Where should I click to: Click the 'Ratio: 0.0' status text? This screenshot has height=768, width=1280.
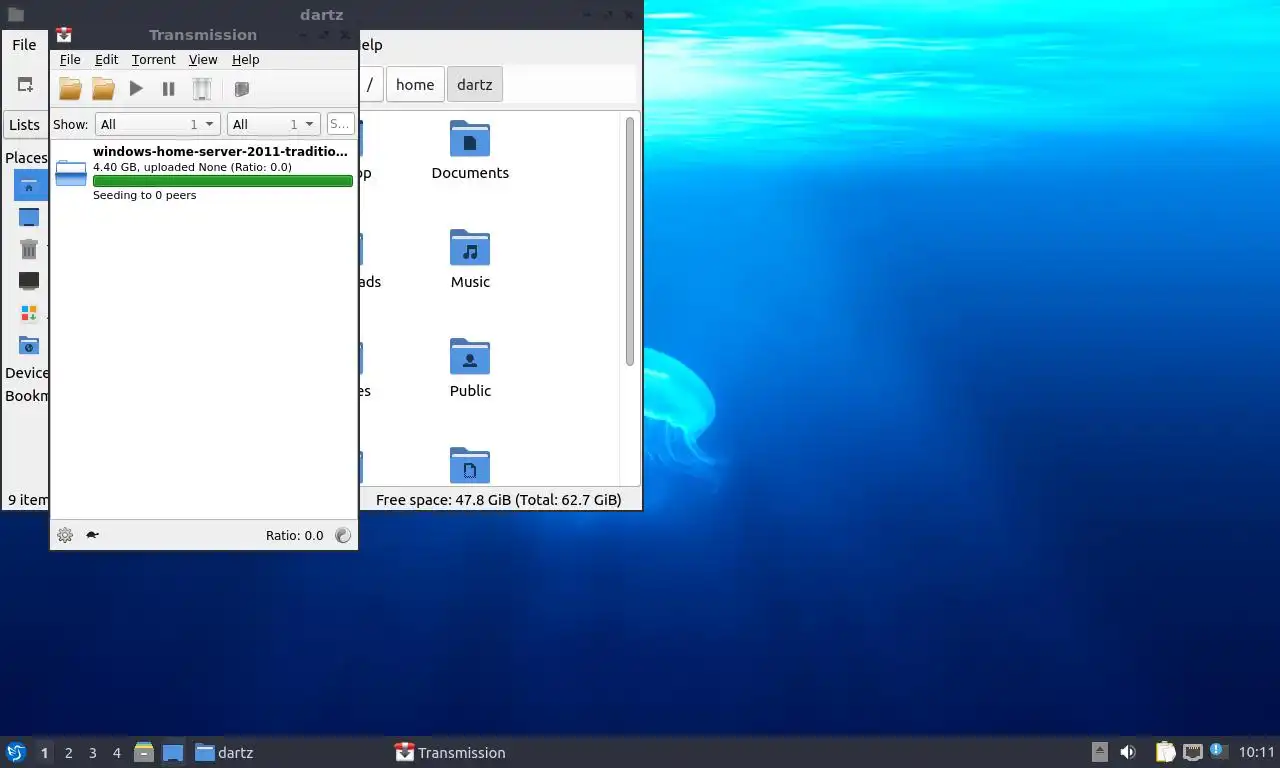pyautogui.click(x=294, y=535)
